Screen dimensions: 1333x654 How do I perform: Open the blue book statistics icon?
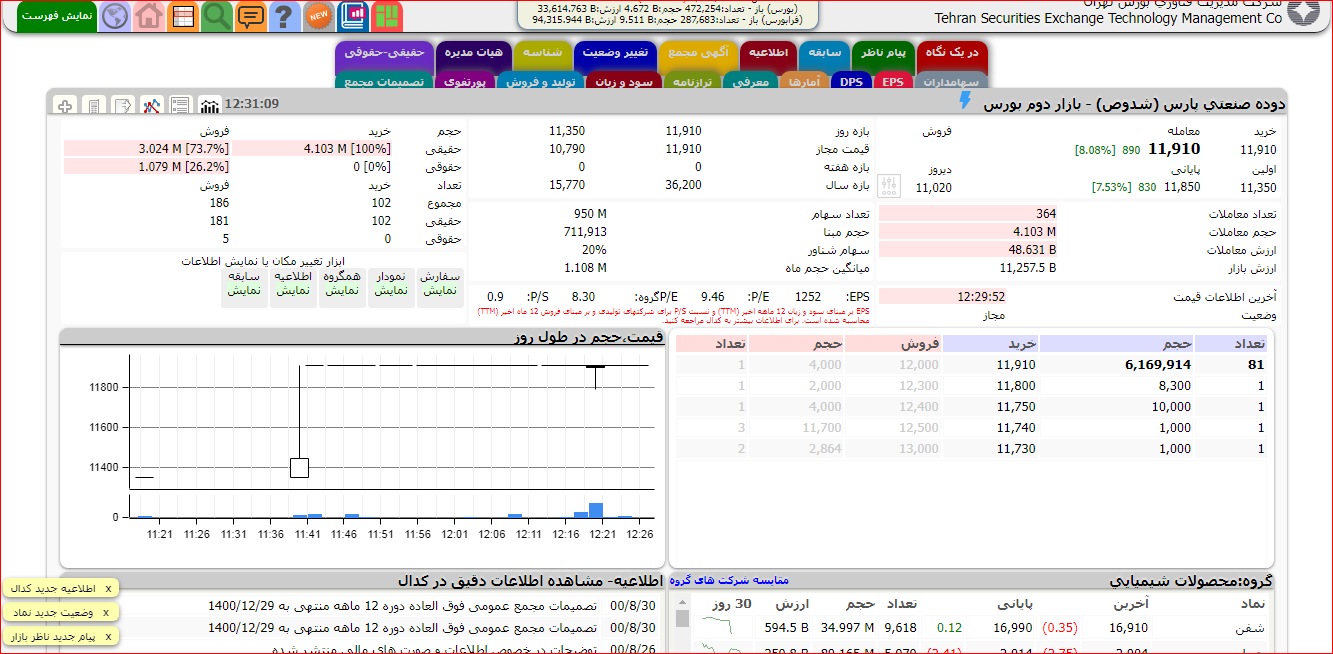click(353, 16)
